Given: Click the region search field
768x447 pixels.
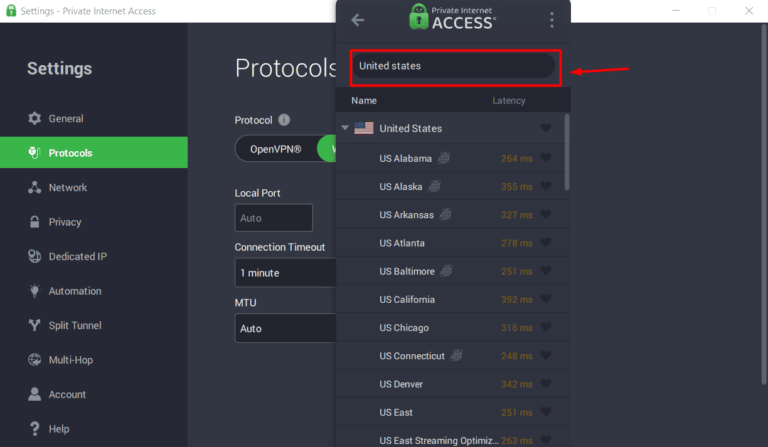Looking at the screenshot, I should tap(455, 66).
